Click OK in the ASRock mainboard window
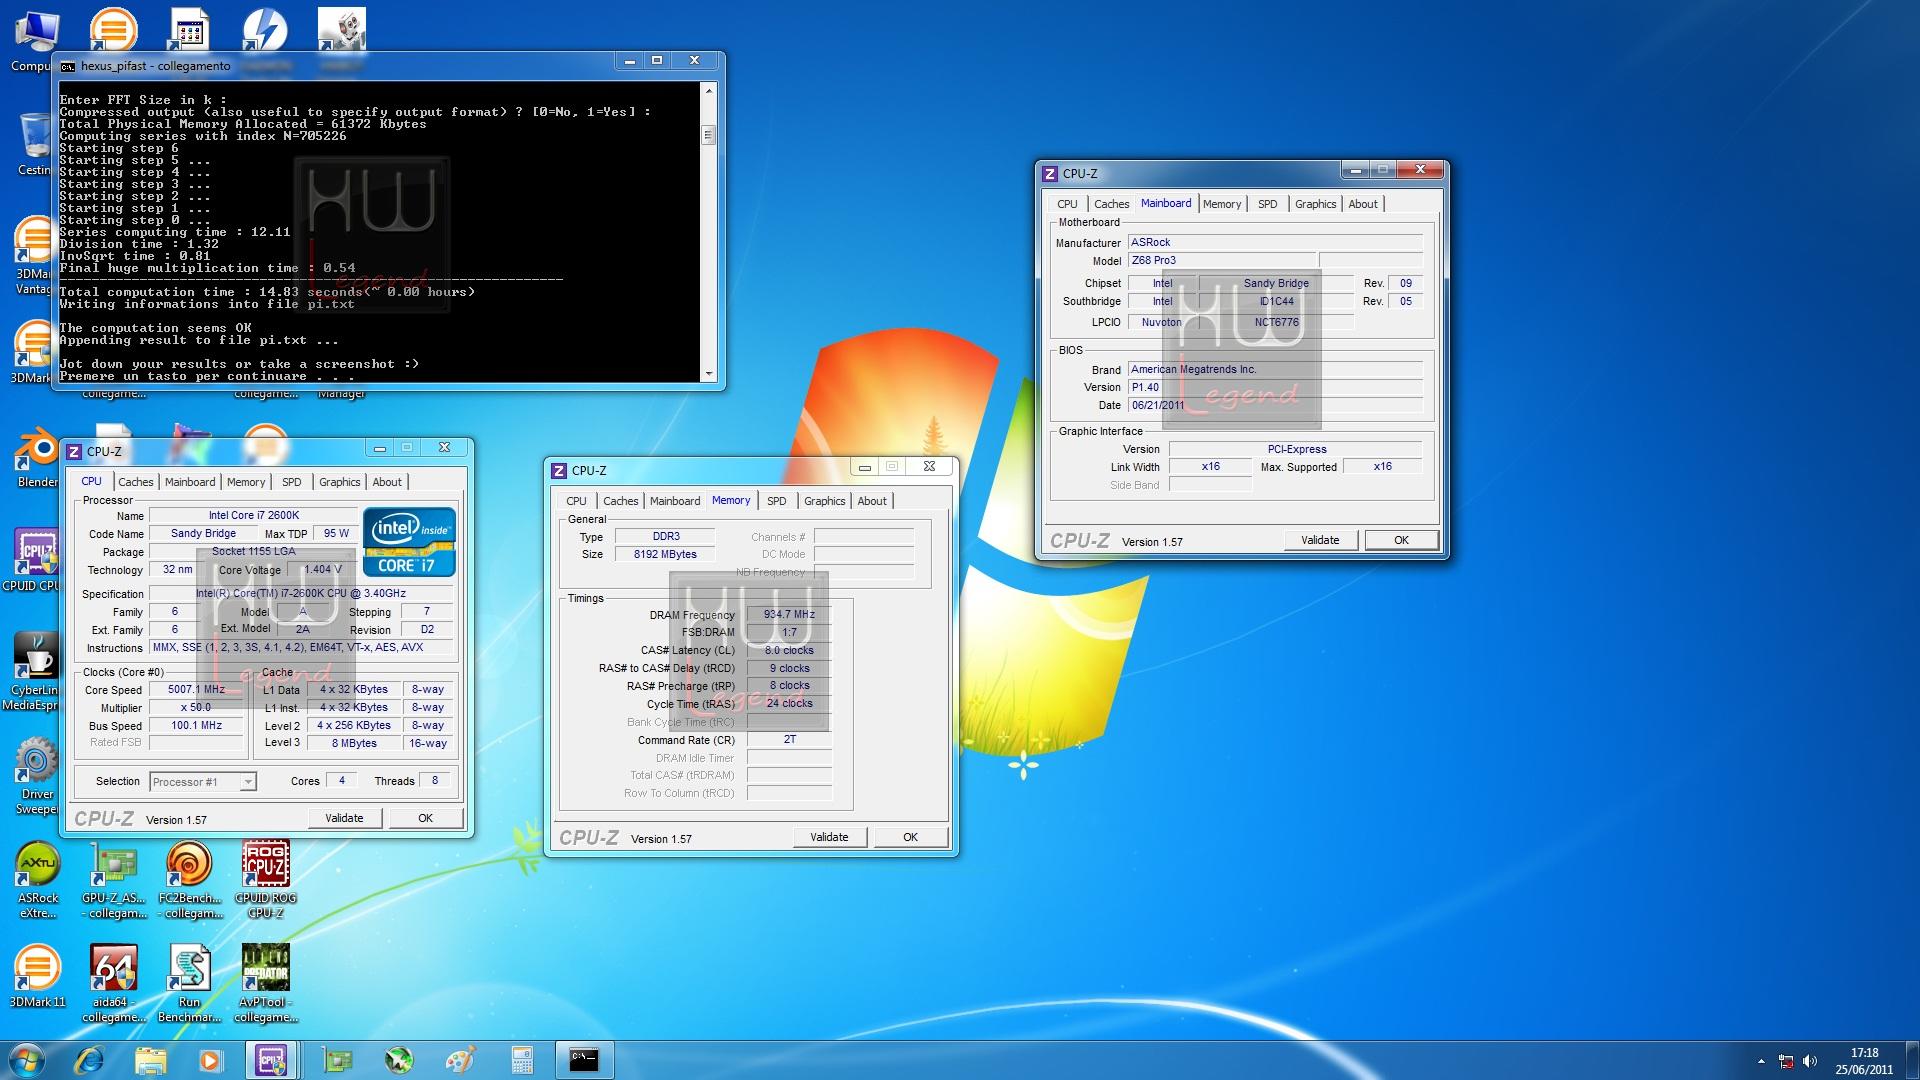1920x1080 pixels. point(1401,540)
